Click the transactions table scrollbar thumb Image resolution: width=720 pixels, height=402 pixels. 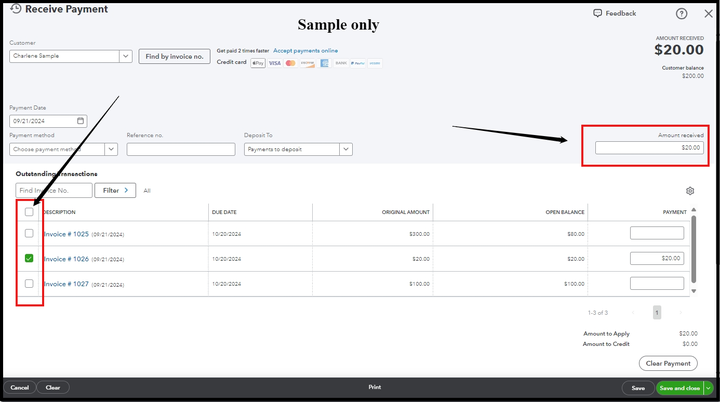point(693,249)
